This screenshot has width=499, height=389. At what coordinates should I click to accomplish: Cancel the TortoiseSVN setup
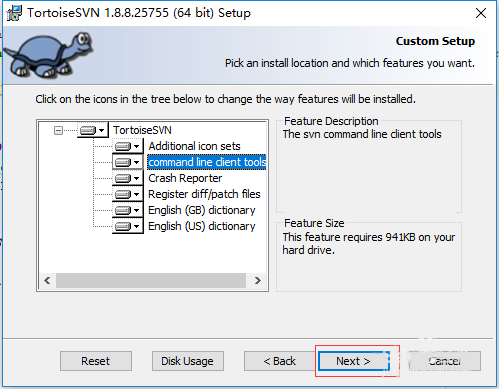pos(445,361)
